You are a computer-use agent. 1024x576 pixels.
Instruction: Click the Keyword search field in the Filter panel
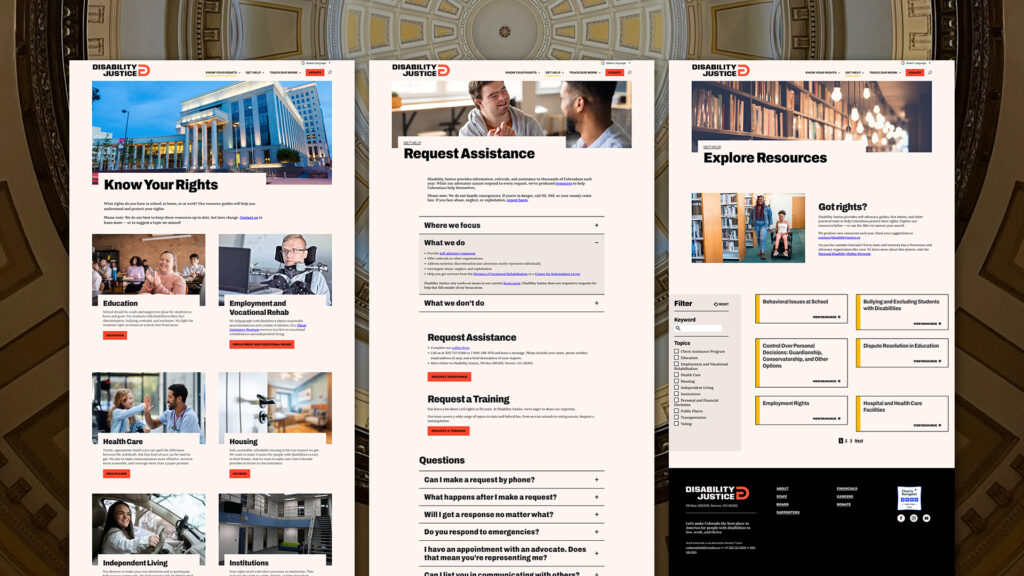pos(698,328)
